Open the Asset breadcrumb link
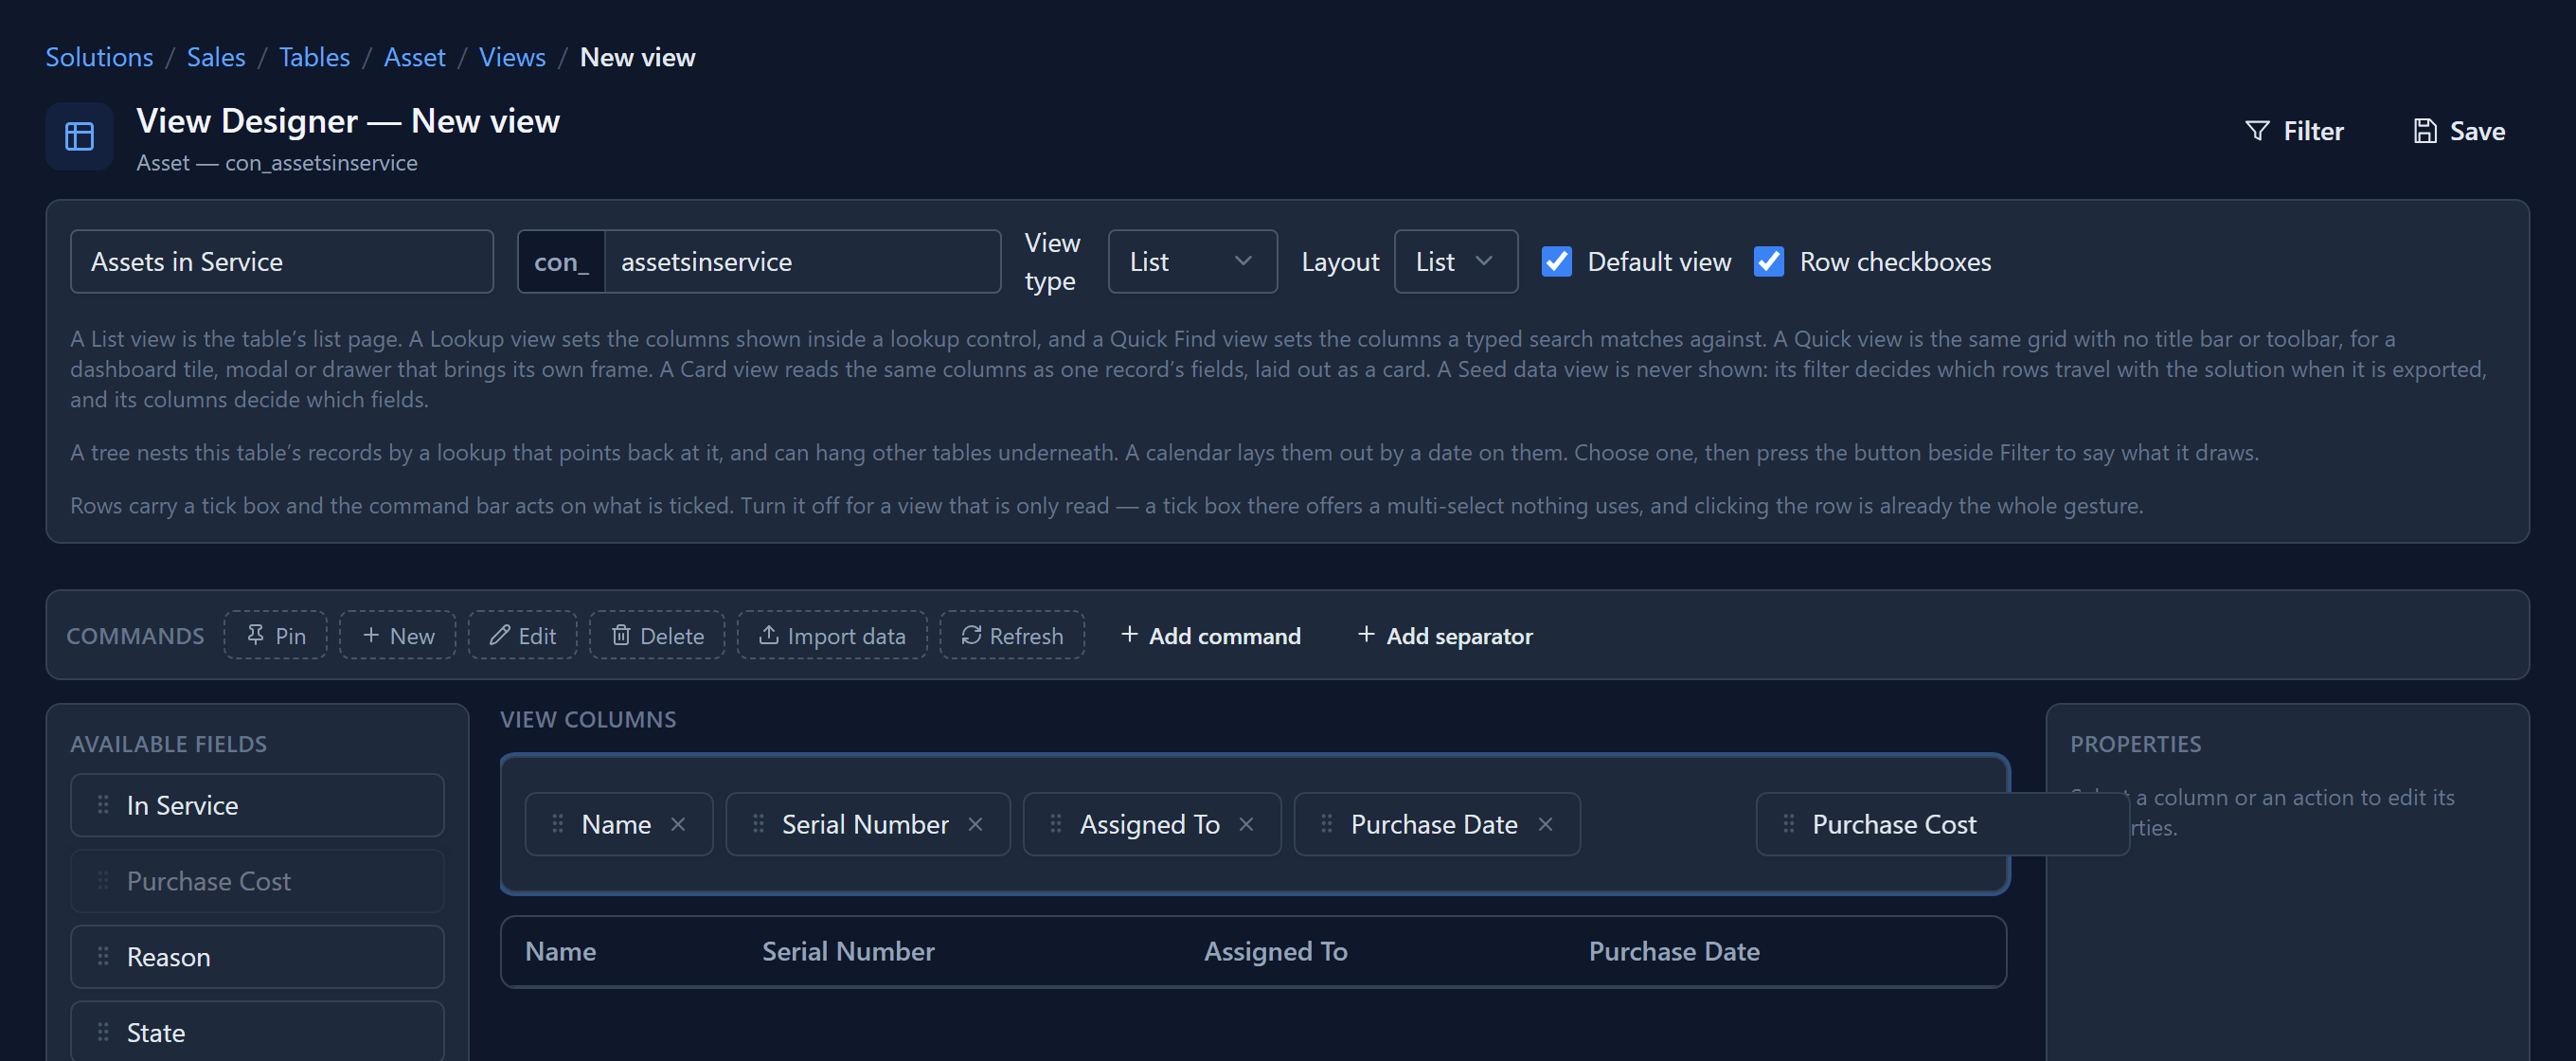 point(414,57)
